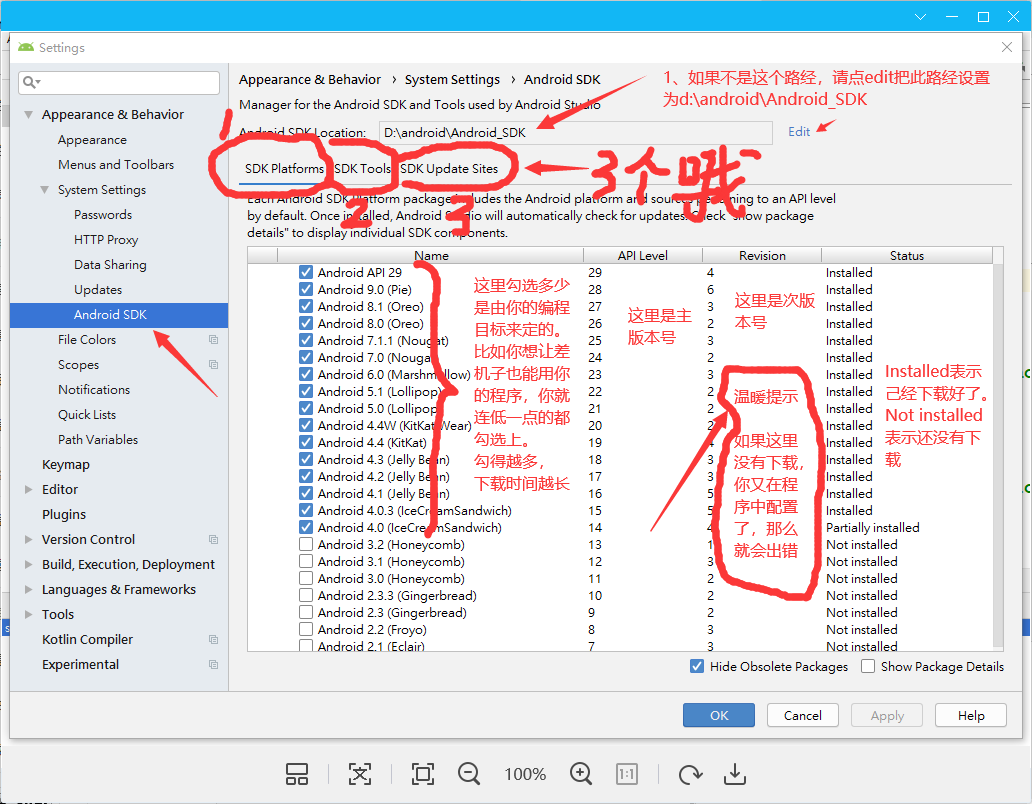Expand Build, Execution, Deployment node

pos(28,565)
